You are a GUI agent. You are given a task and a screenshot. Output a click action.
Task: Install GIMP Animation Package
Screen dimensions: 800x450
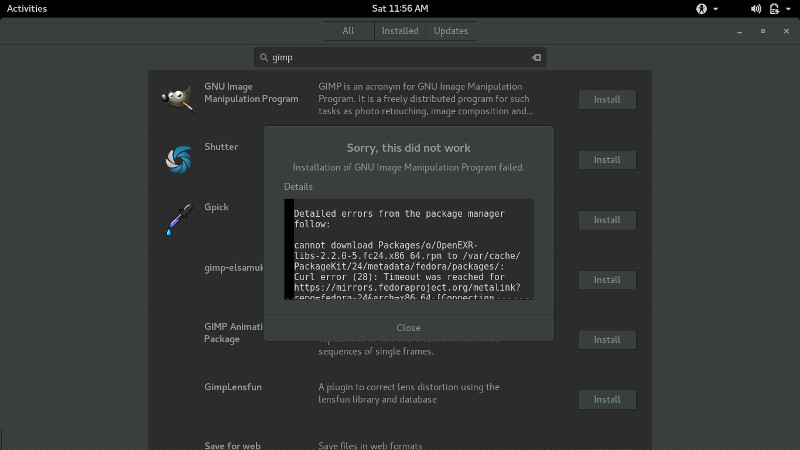tap(607, 340)
